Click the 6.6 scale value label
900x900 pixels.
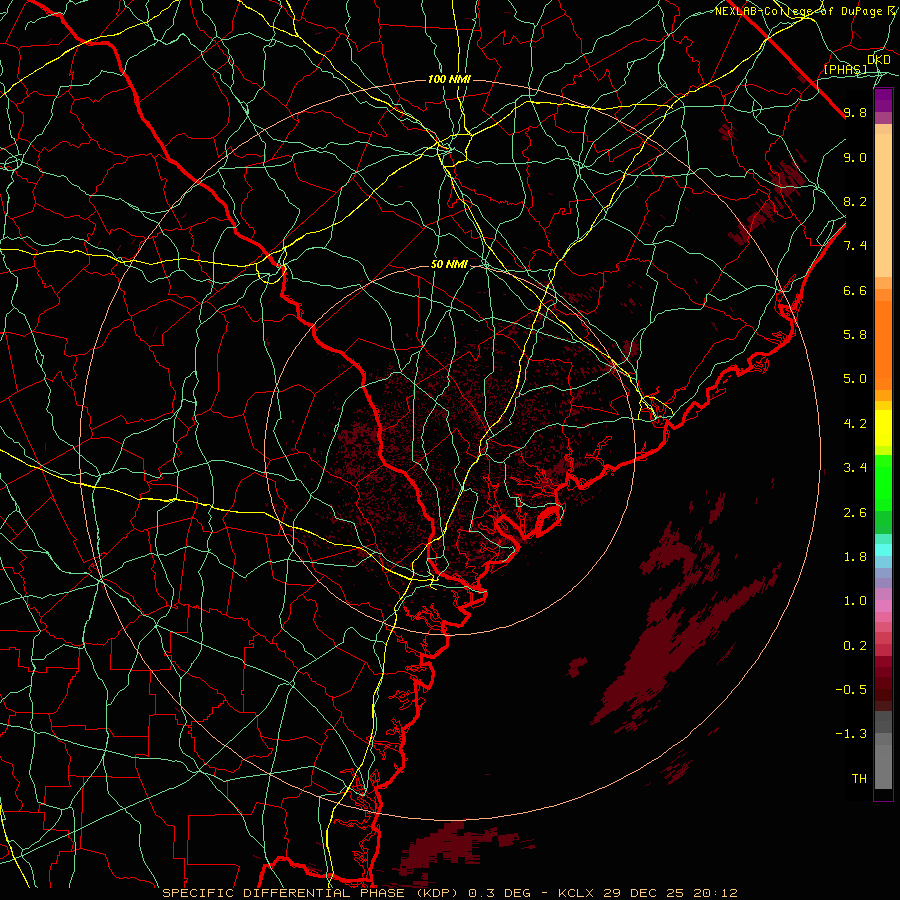click(x=855, y=290)
